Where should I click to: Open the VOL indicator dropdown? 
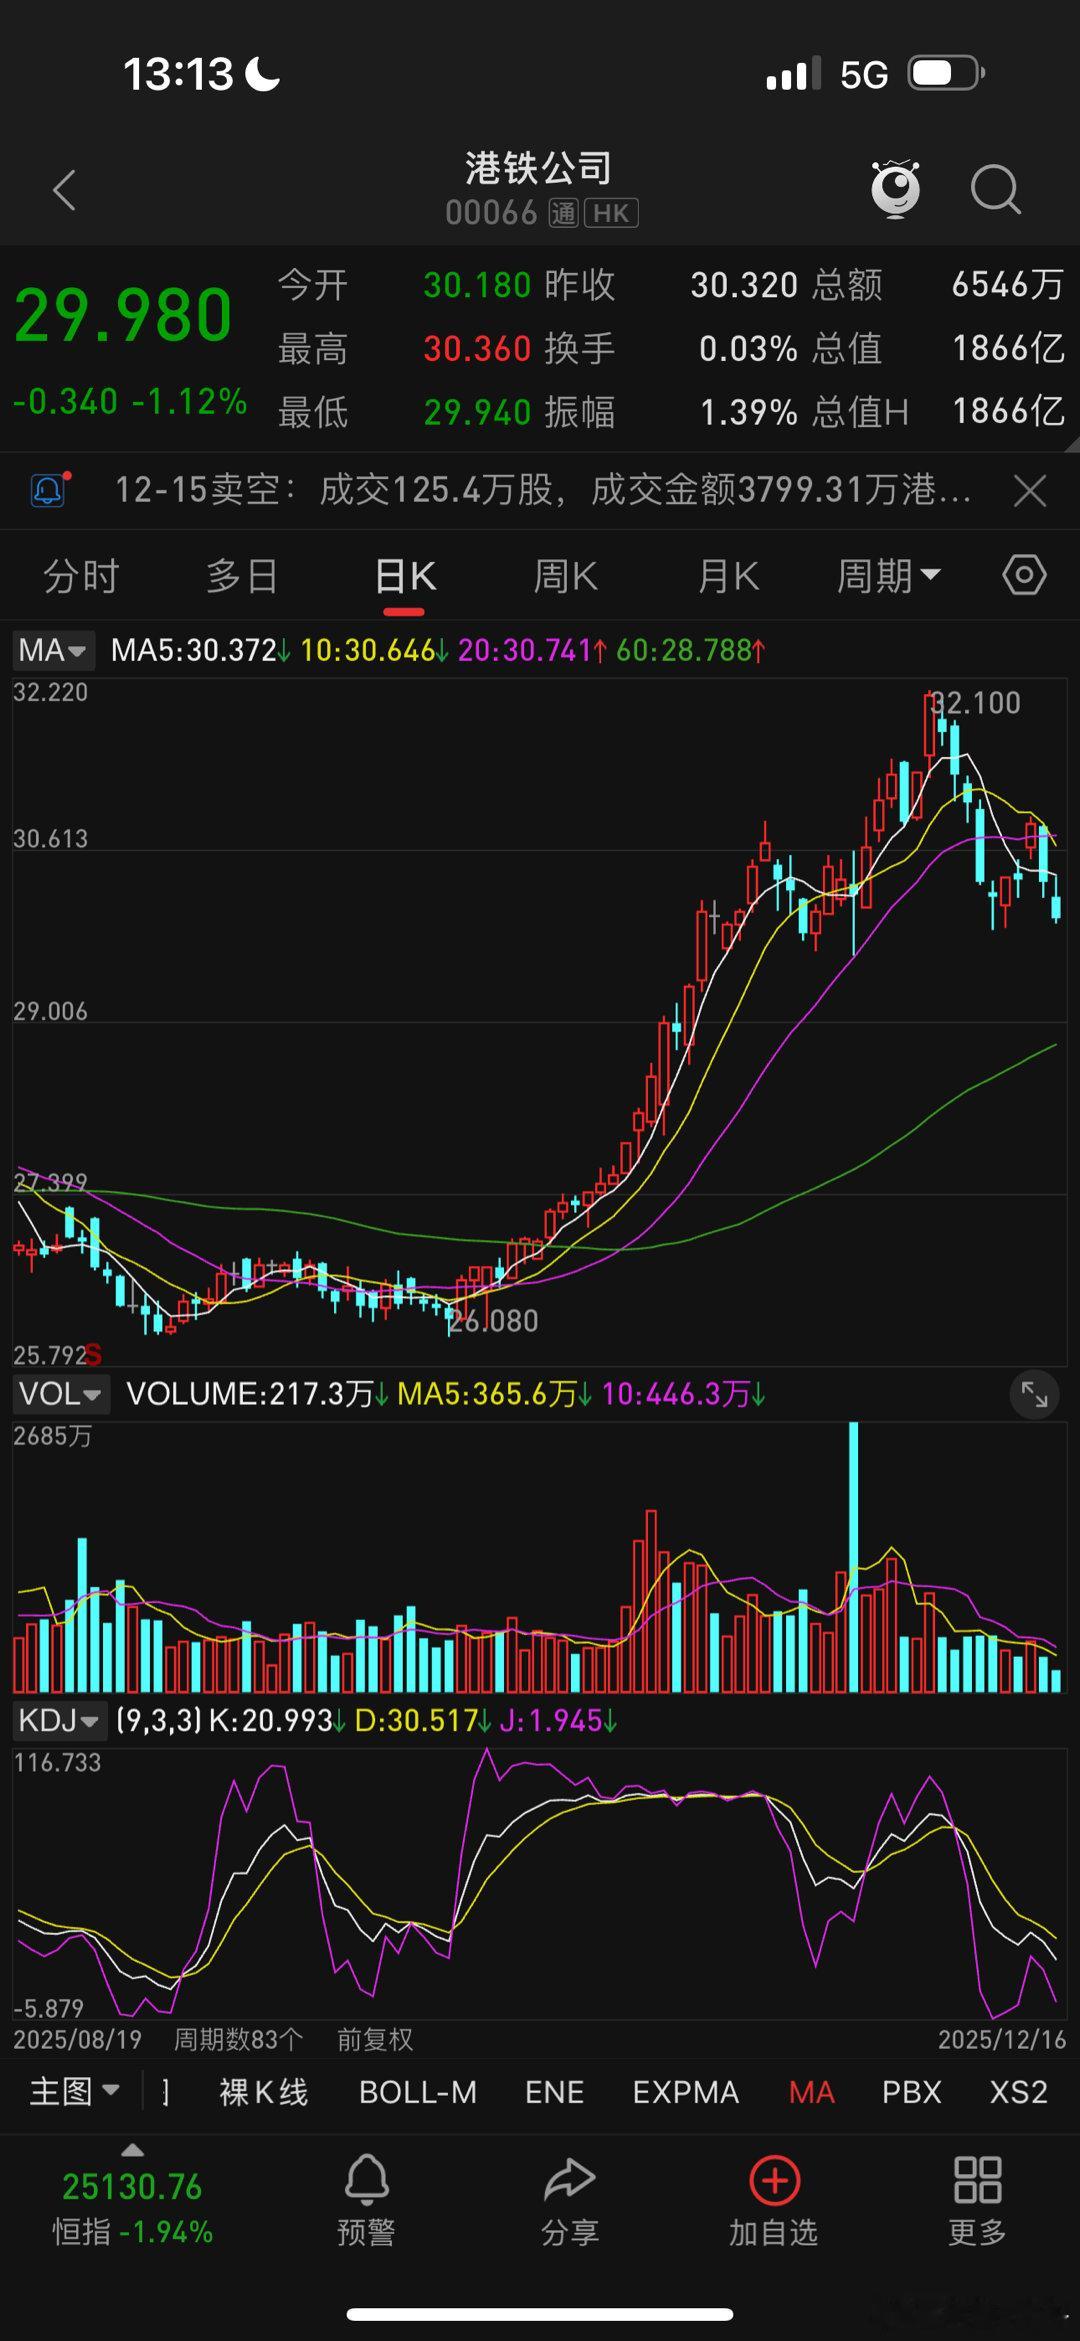coord(61,1393)
